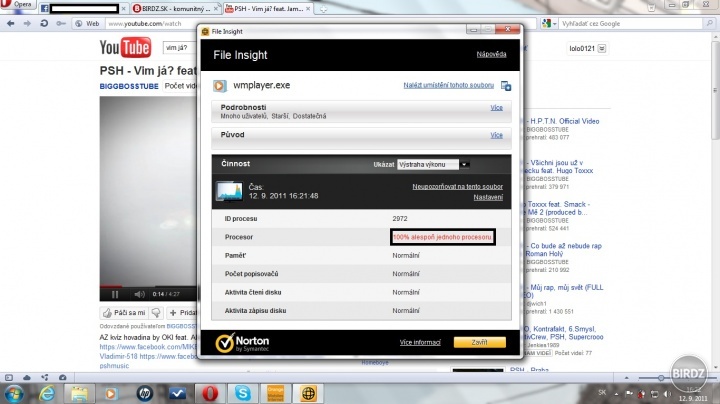This screenshot has width=720, height=404.
Task: Close the BIRDZ.SK tab
Action: coord(215,9)
